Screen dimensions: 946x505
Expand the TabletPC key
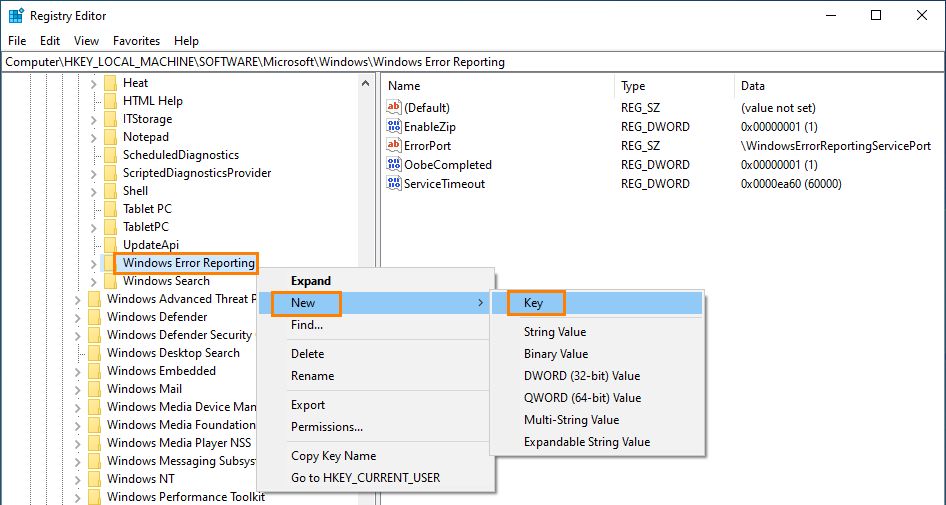(x=94, y=227)
